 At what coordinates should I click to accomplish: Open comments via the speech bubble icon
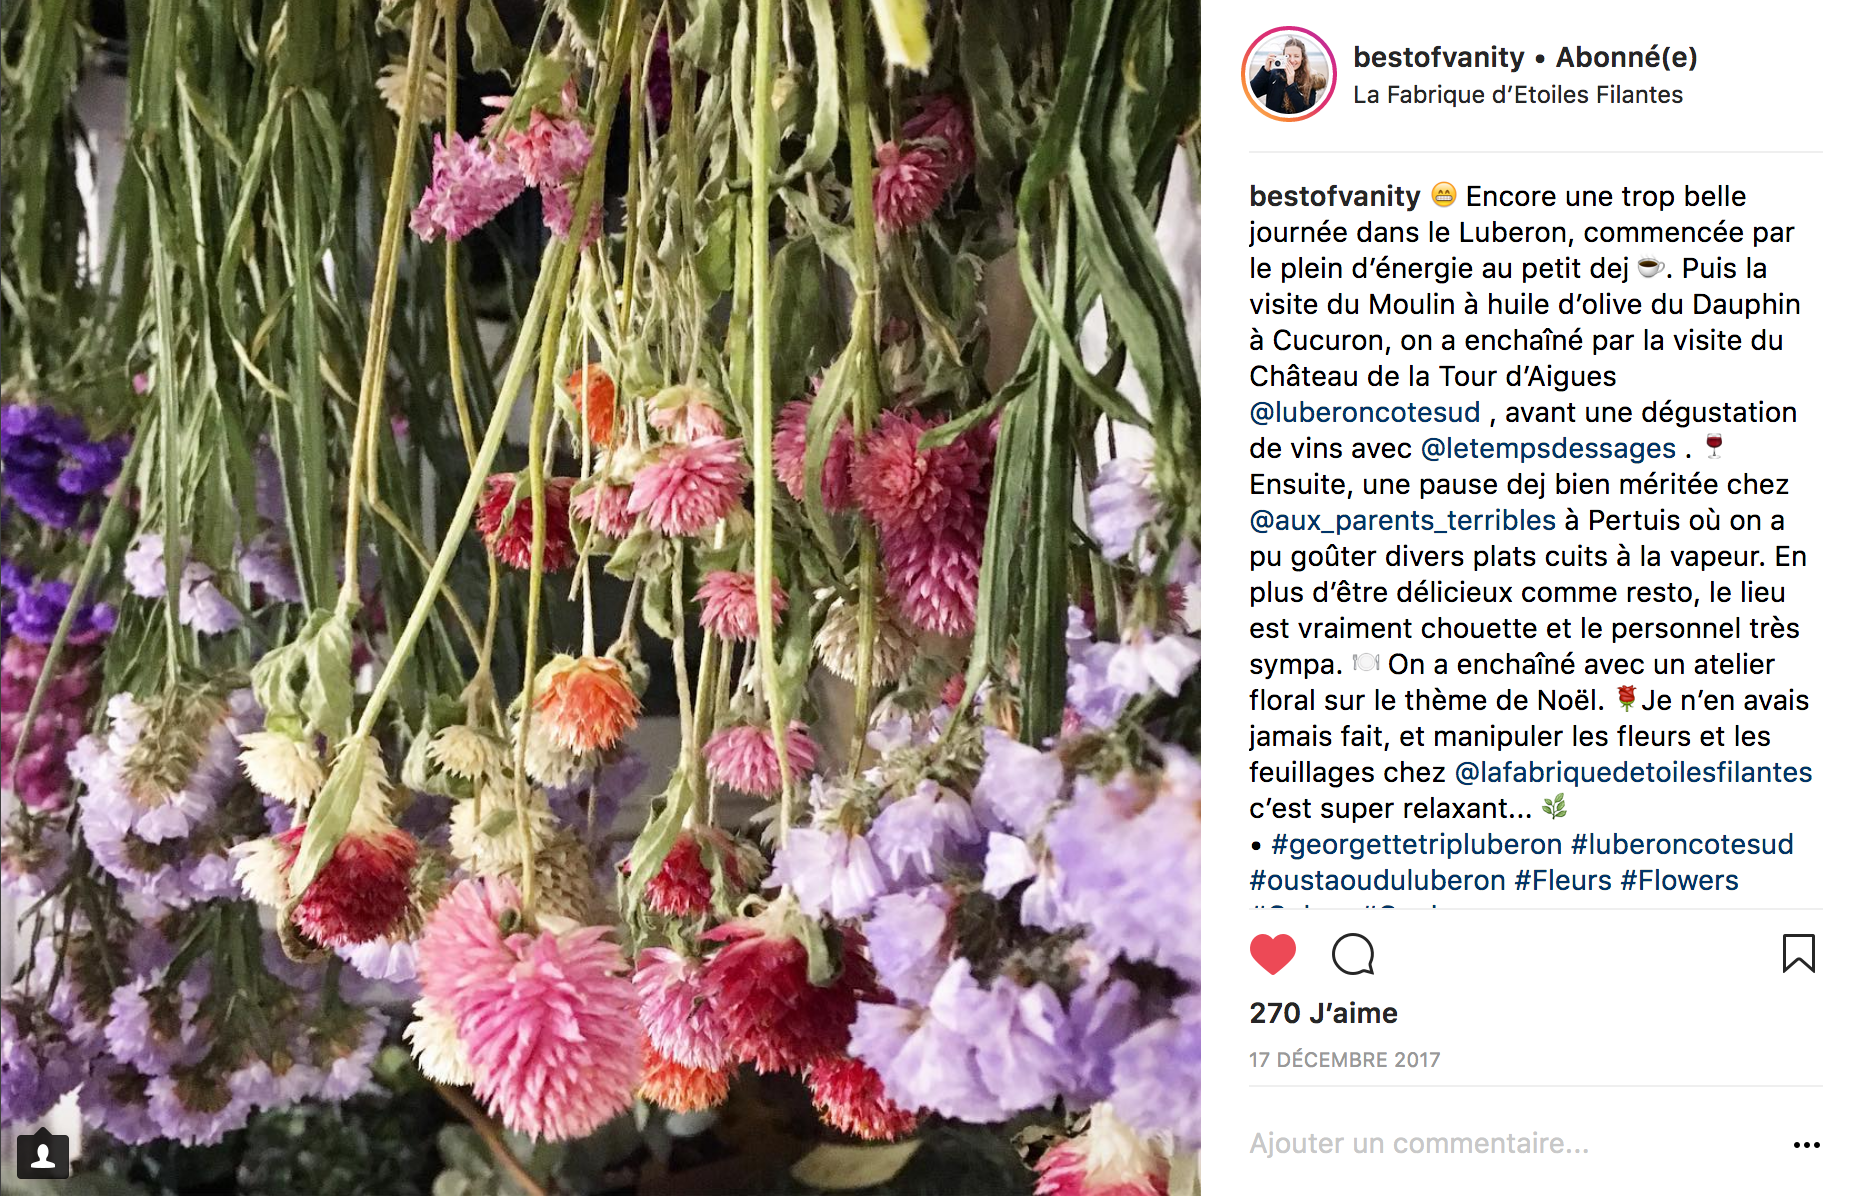(1353, 954)
